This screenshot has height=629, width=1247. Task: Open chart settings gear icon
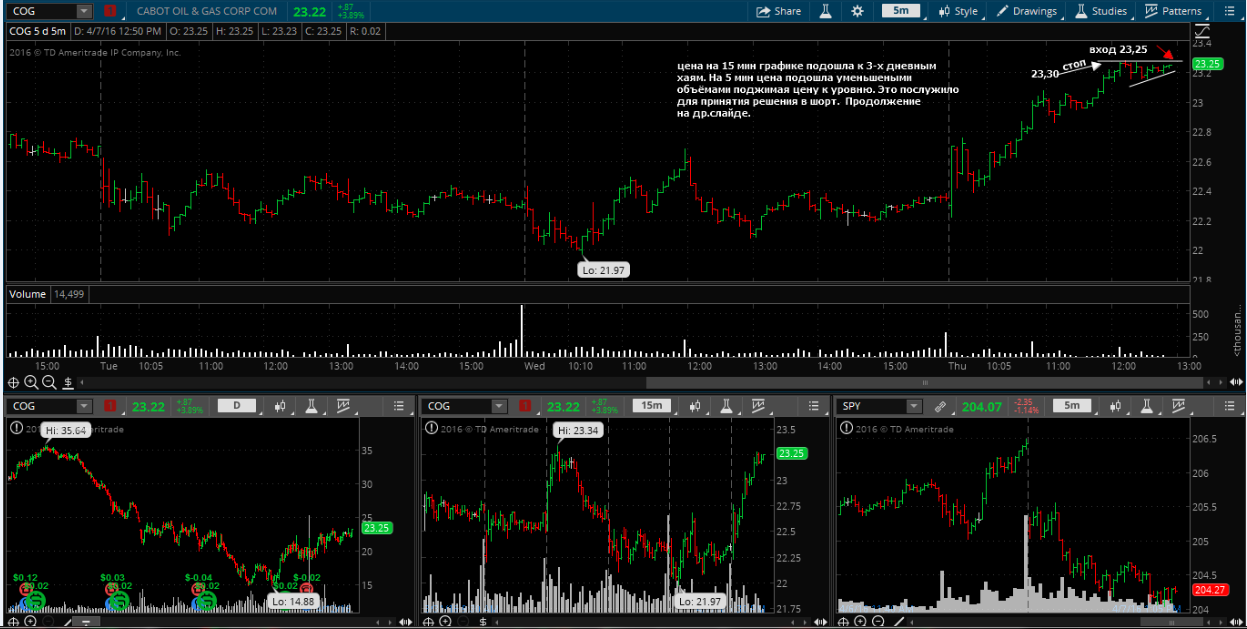click(857, 11)
